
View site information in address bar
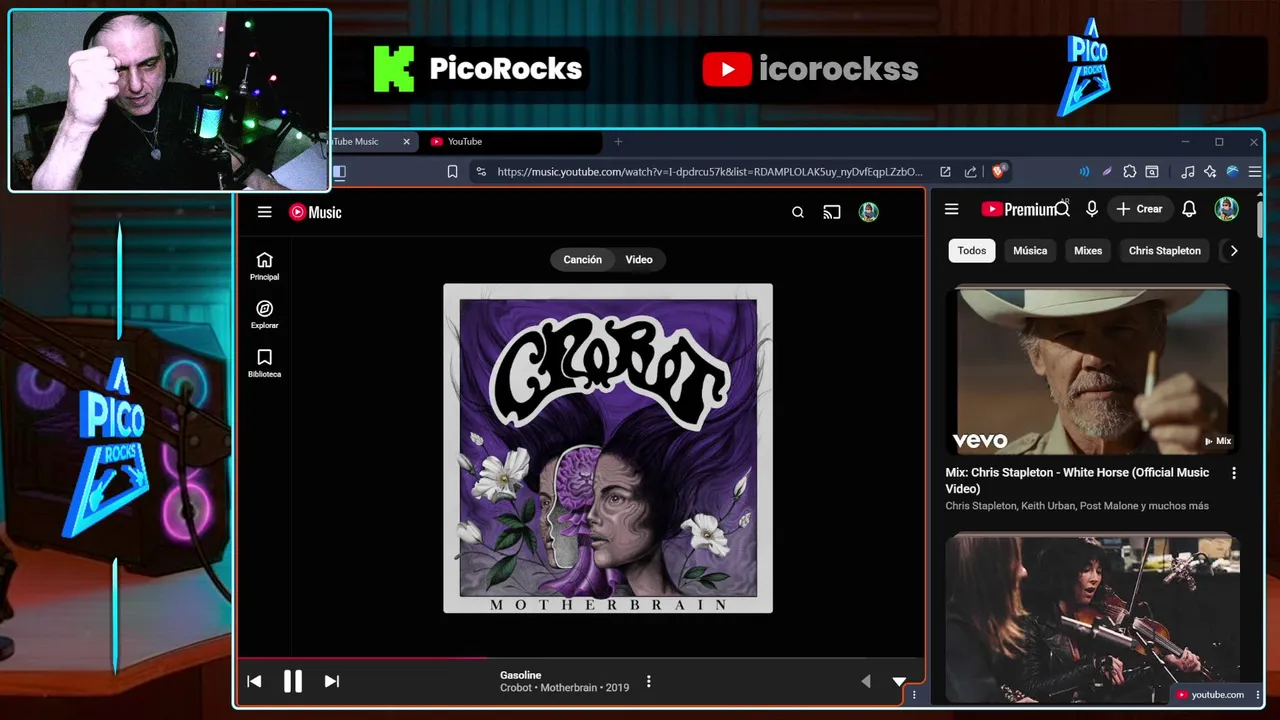[481, 172]
